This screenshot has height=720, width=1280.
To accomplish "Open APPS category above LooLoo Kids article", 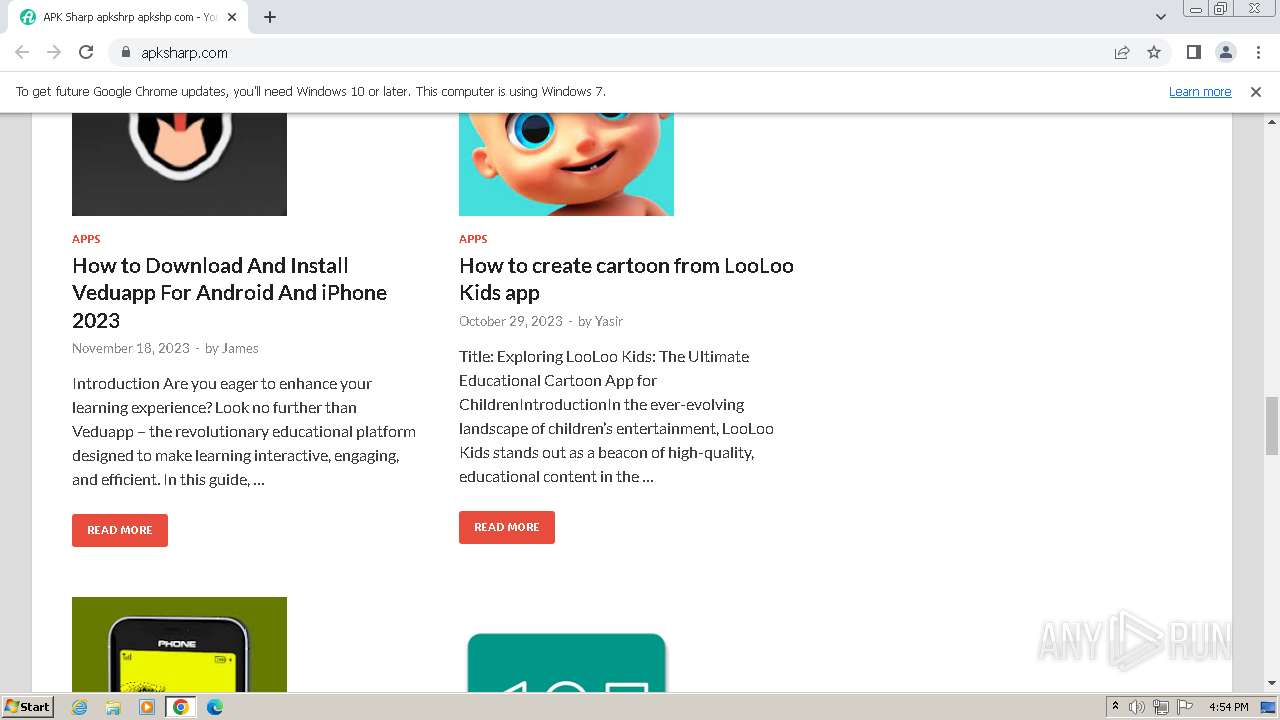I will point(473,239).
